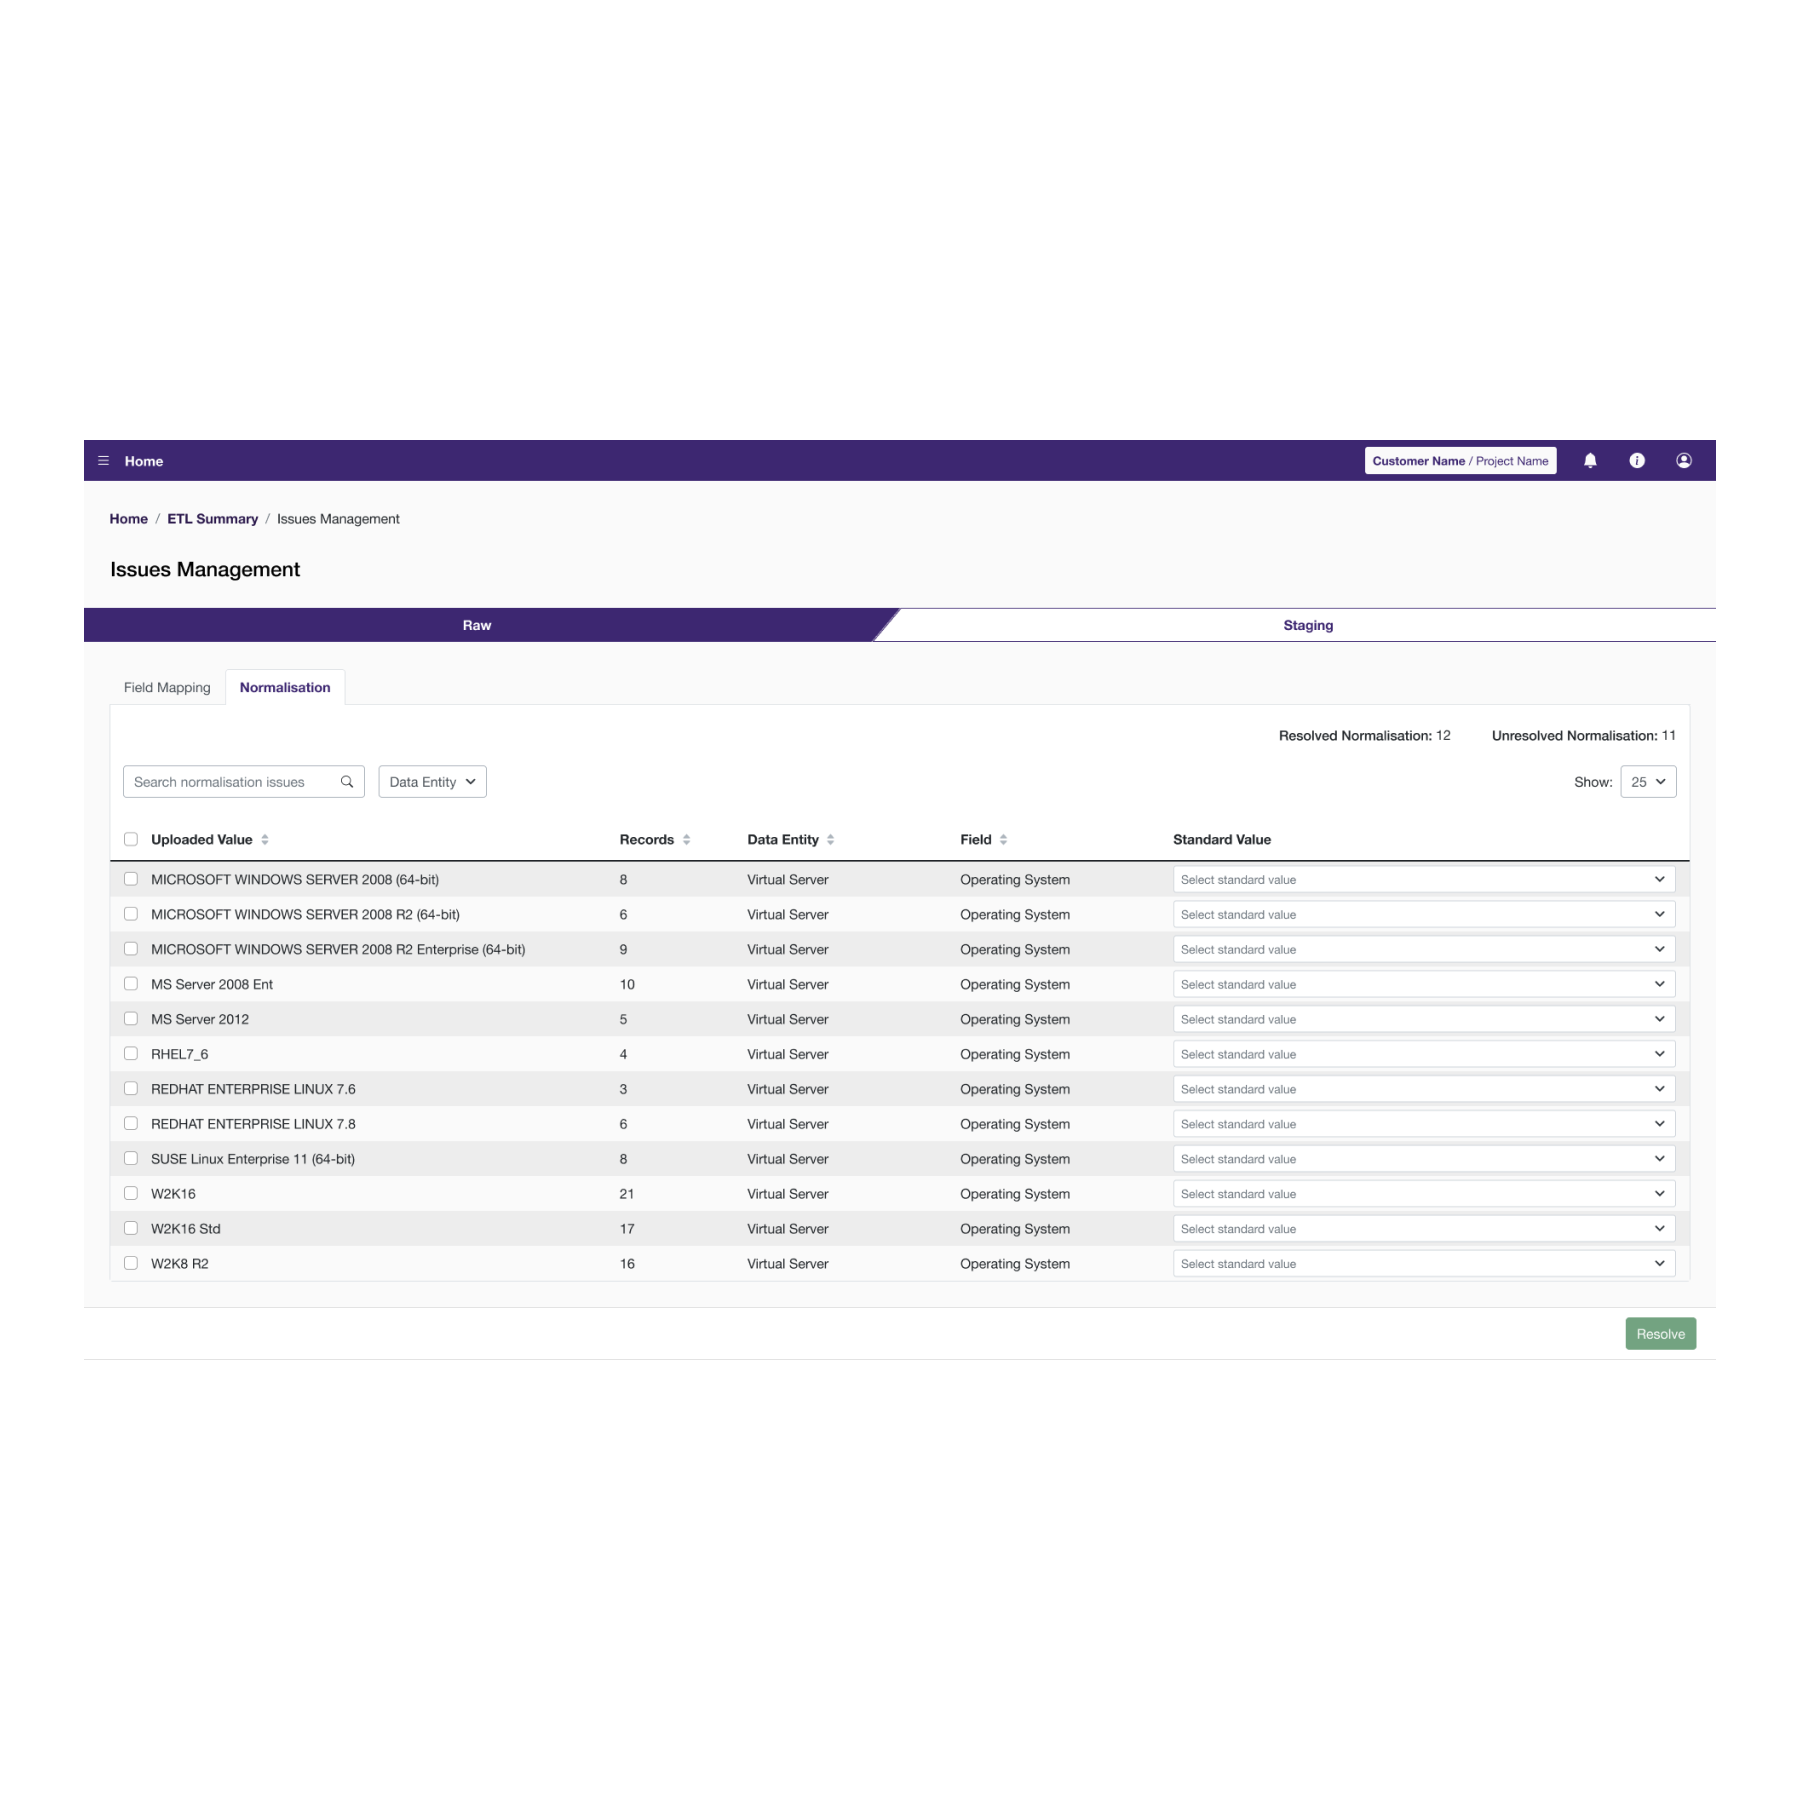Open the Show 25 page size dropdown

(x=1647, y=782)
